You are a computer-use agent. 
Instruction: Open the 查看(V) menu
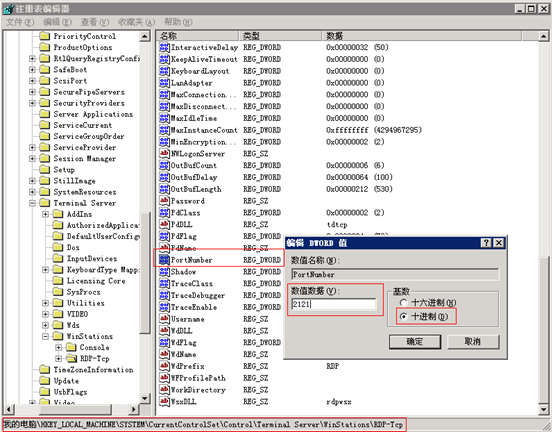tap(95, 22)
